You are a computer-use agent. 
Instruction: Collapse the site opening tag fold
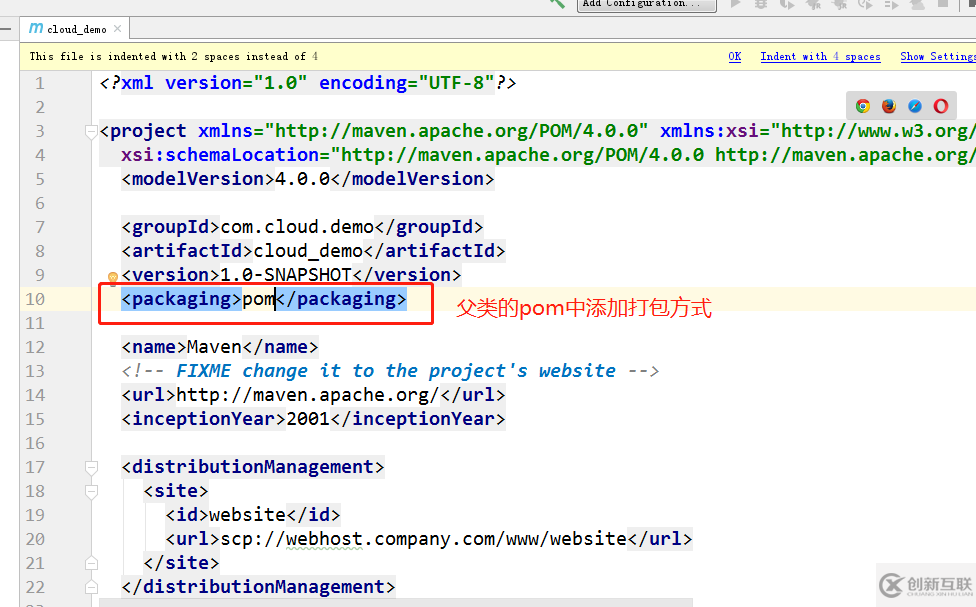pos(91,492)
